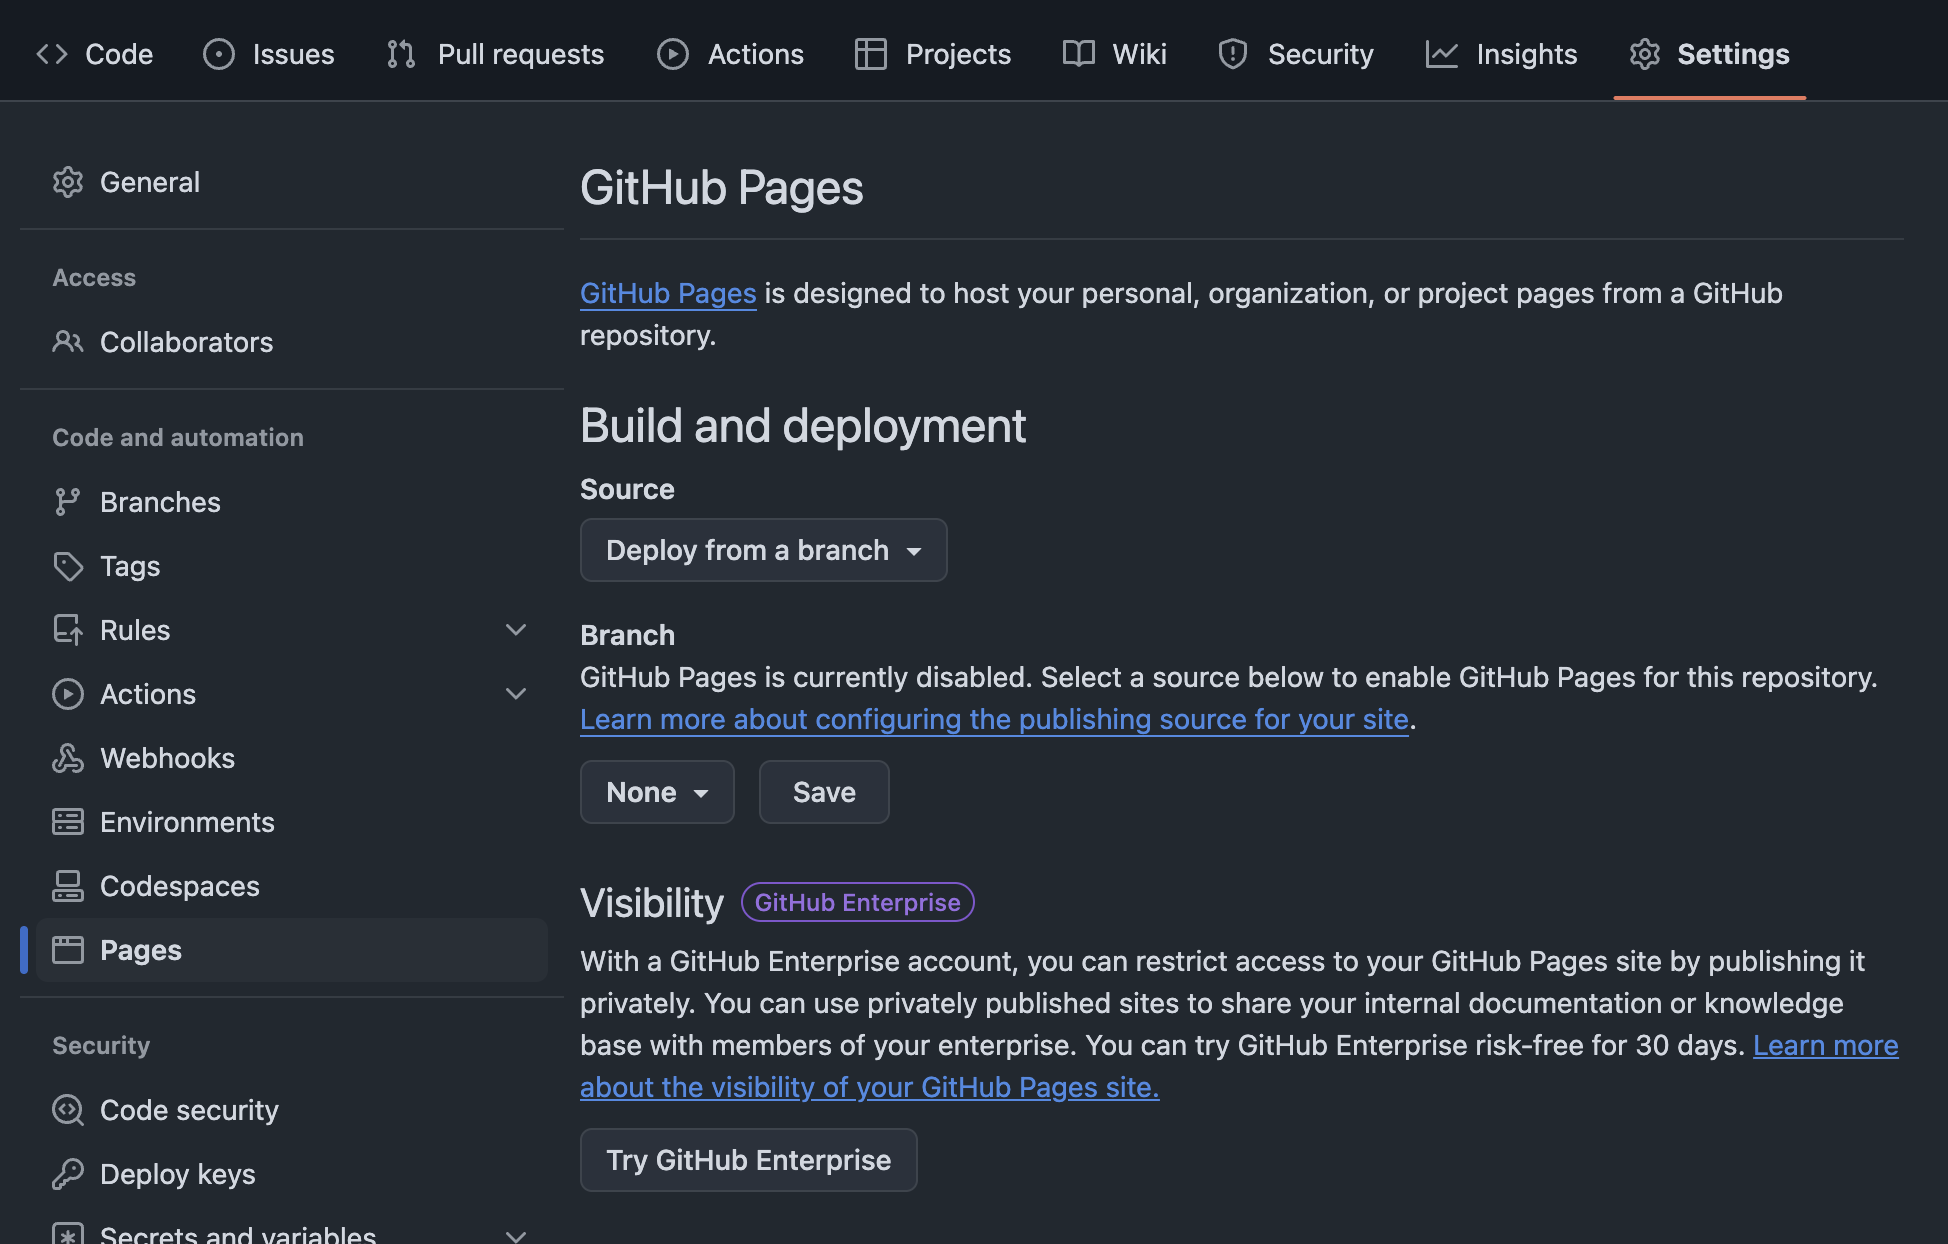The width and height of the screenshot is (1948, 1244).
Task: Open Webhooks settings
Action: [x=291, y=758]
